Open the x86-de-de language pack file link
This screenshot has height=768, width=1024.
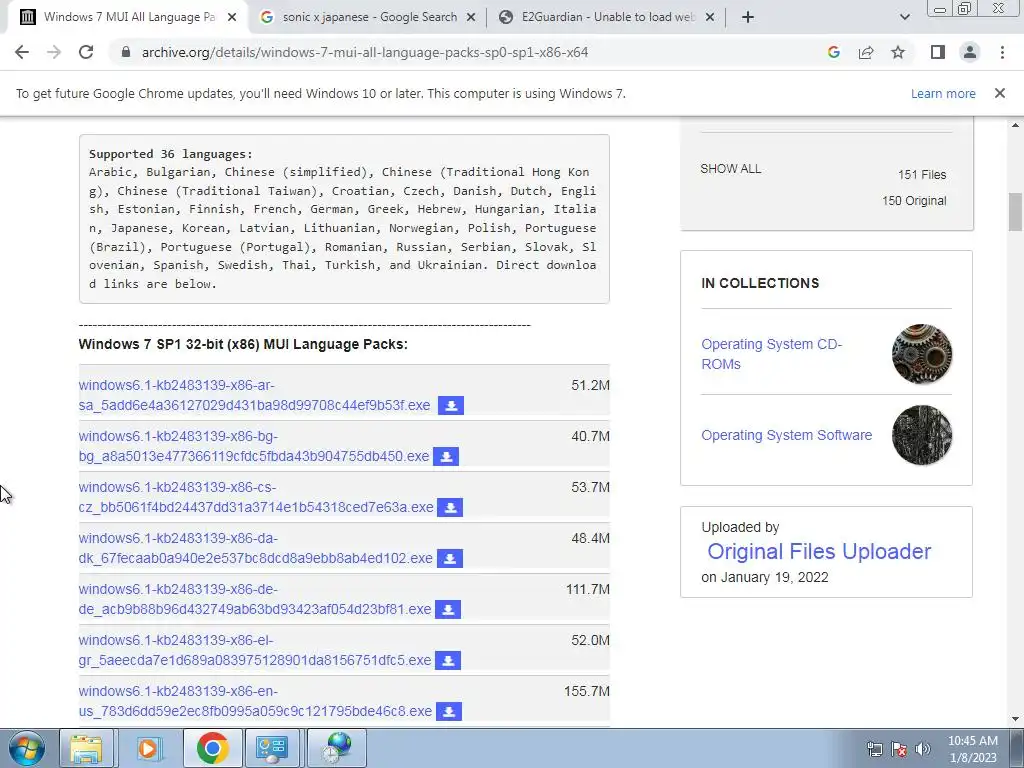tap(255, 599)
